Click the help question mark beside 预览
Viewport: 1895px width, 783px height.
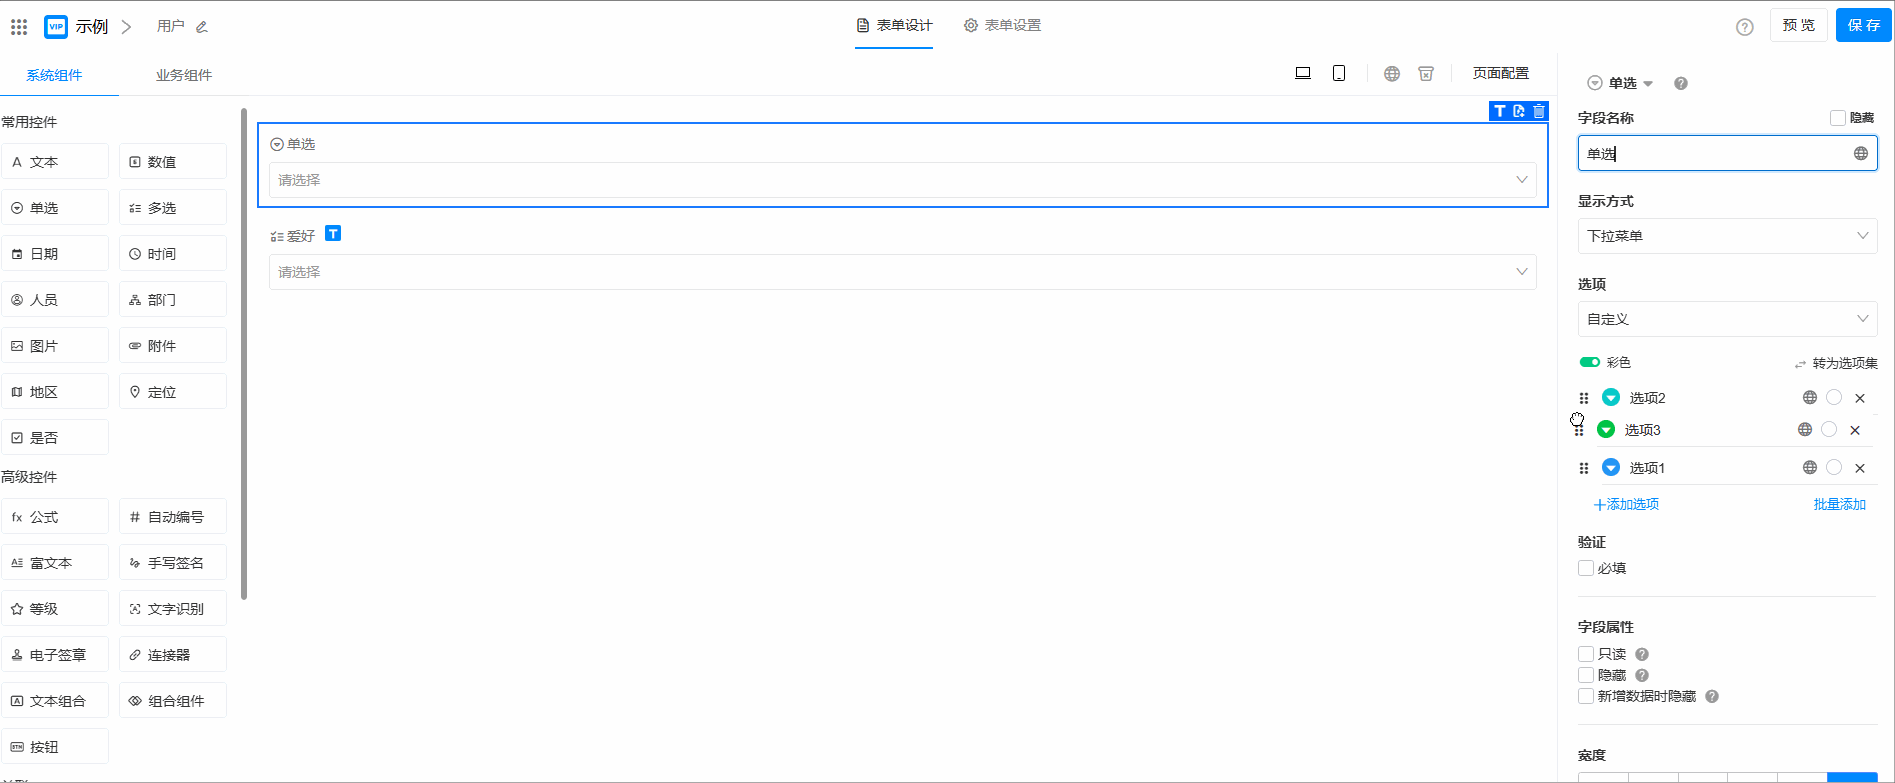pos(1744,27)
